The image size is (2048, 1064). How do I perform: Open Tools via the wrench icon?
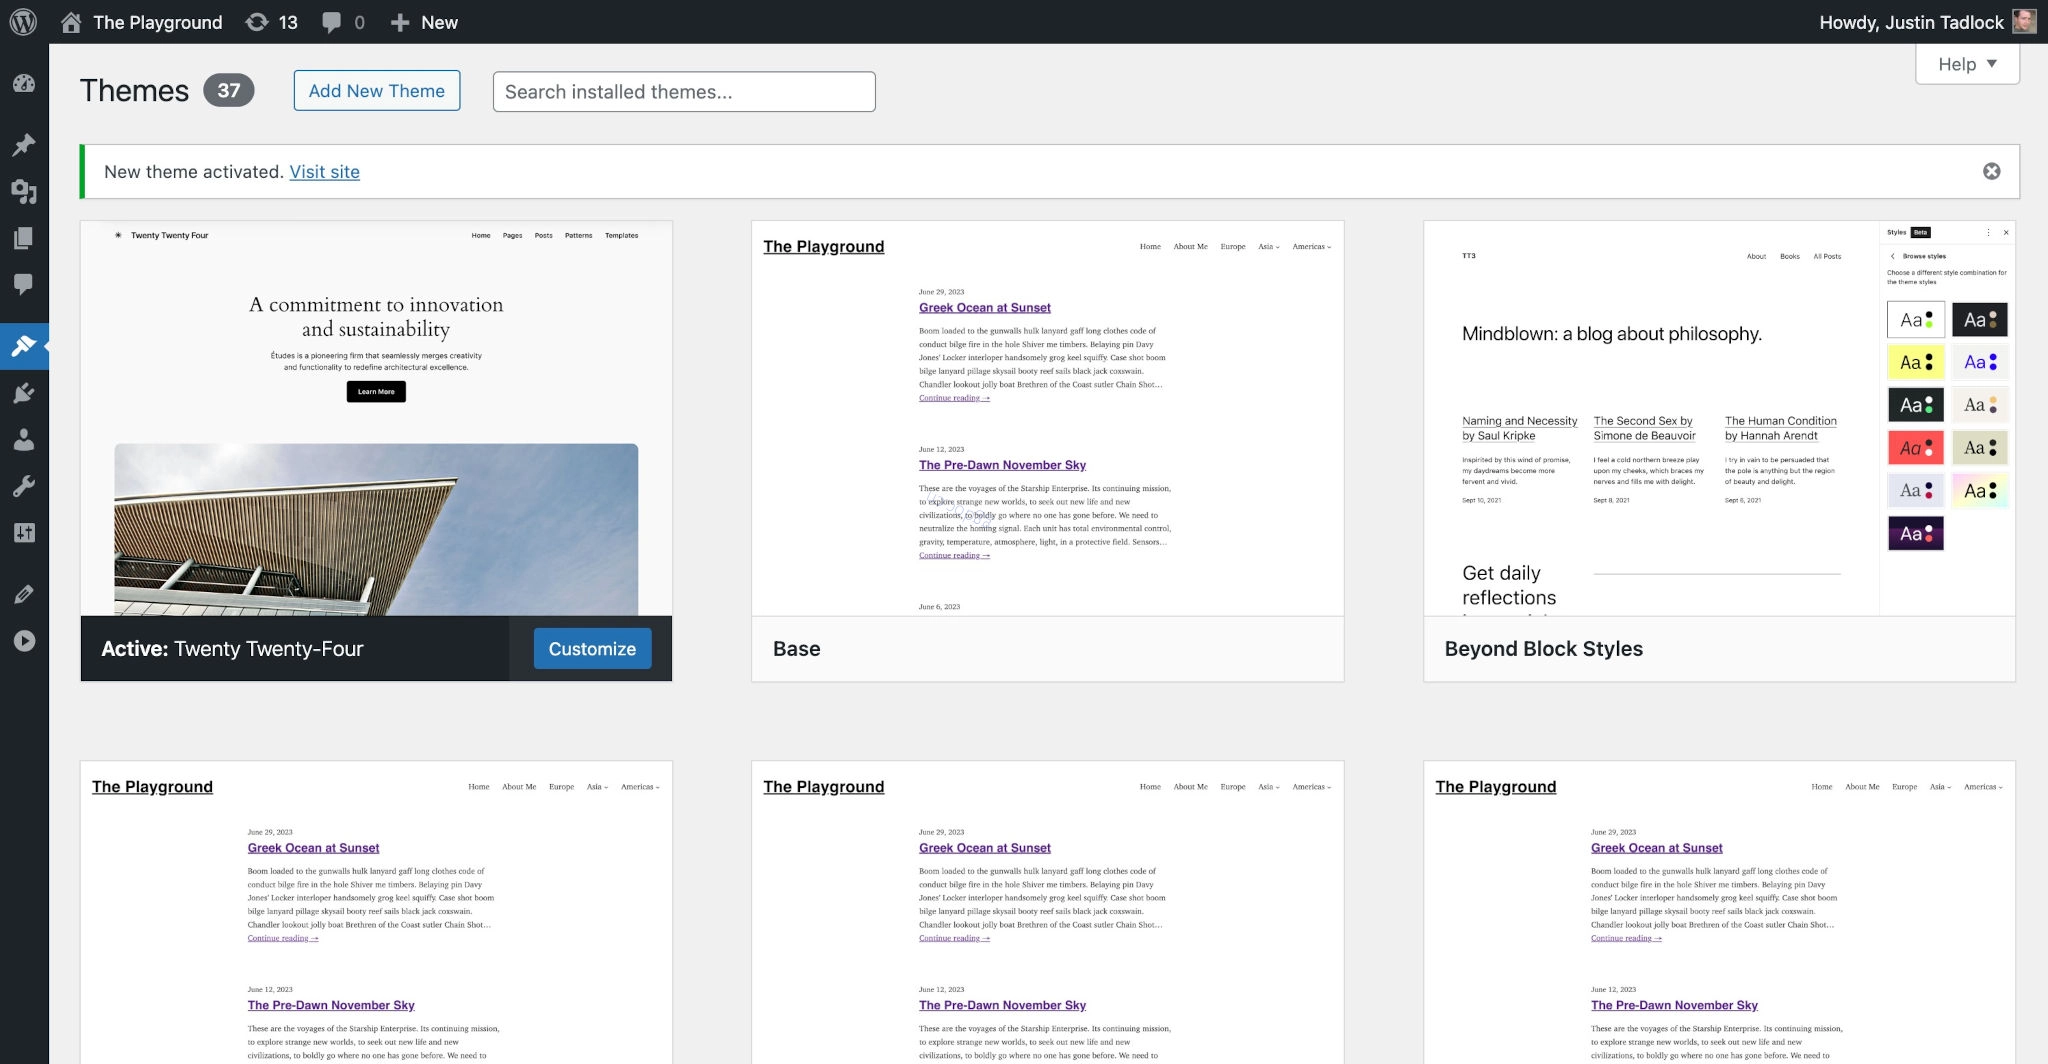(24, 486)
